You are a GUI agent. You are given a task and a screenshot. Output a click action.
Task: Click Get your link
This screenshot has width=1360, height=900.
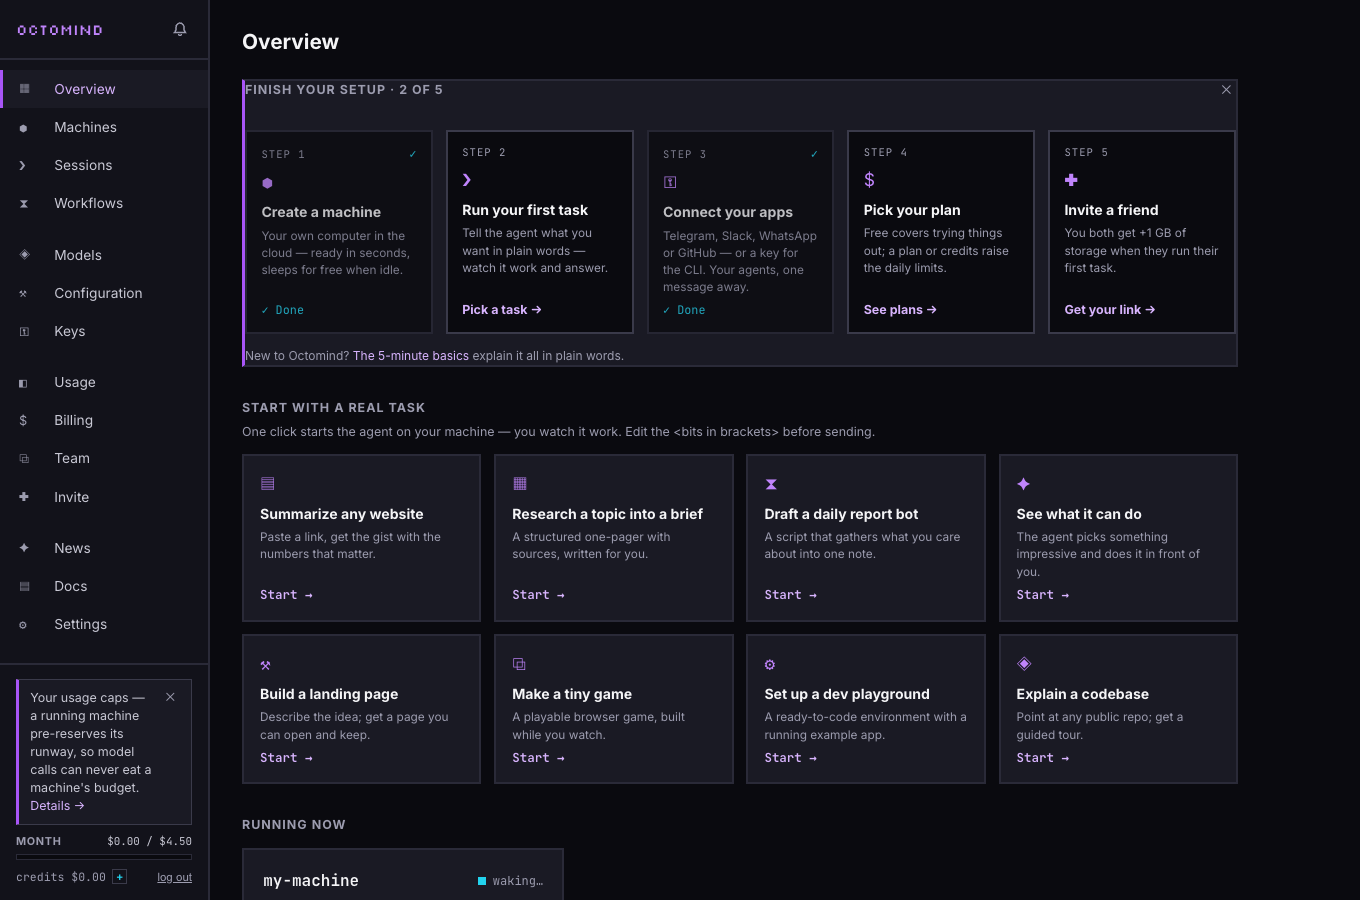pos(1110,310)
